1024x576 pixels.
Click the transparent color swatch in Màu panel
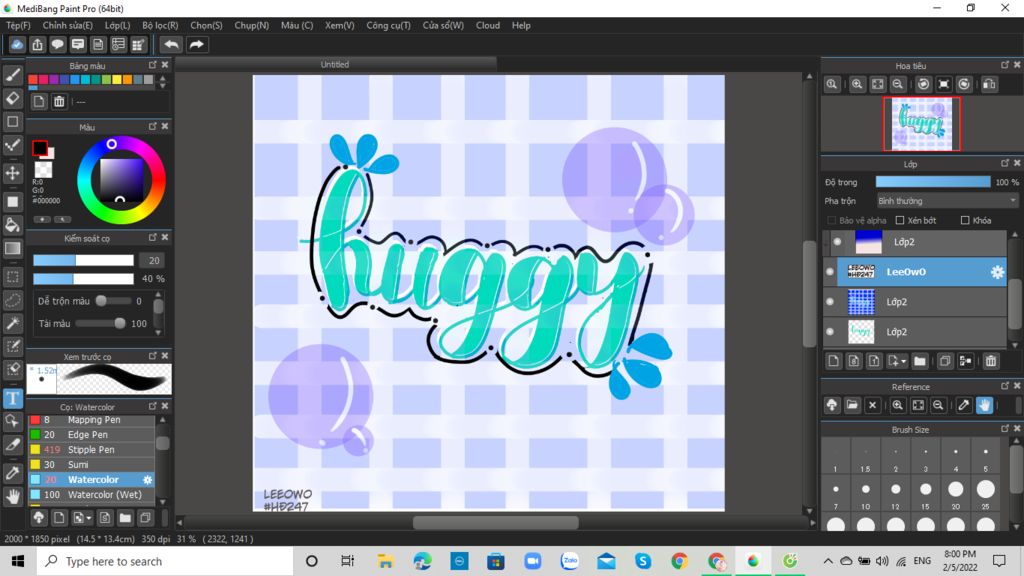click(x=43, y=170)
